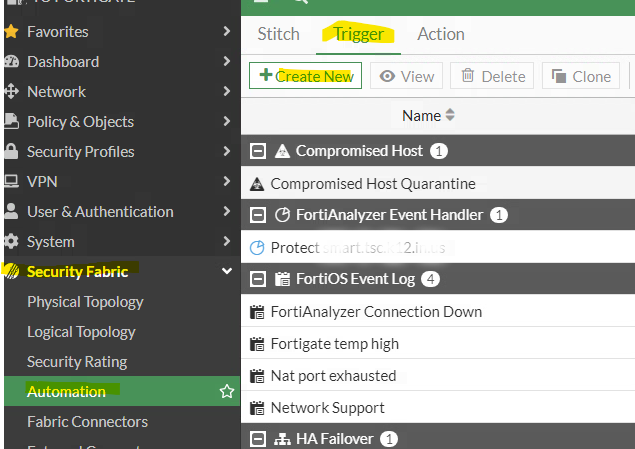This screenshot has height=449, width=635.
Task: Click the View button
Action: coord(406,75)
